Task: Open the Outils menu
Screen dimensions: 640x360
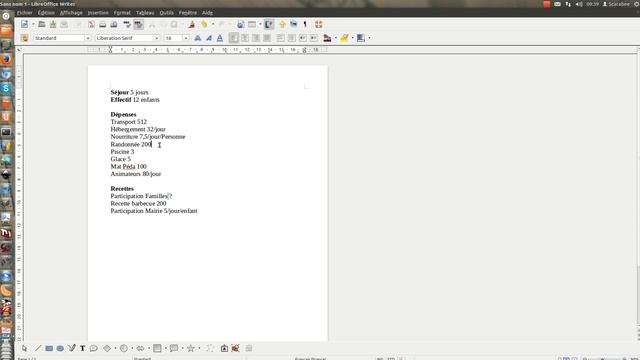Action: (x=166, y=13)
